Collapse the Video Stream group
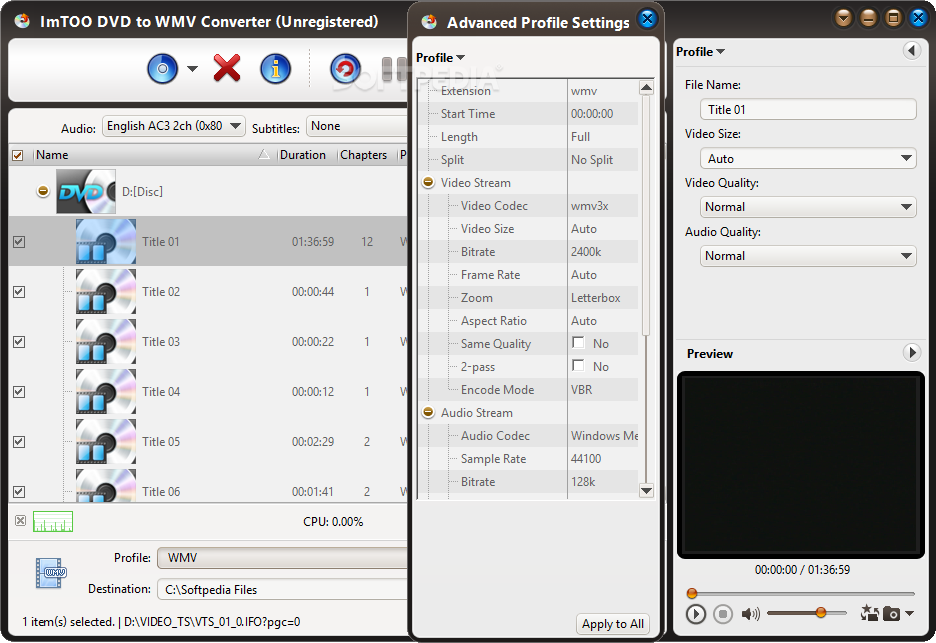The width and height of the screenshot is (936, 643). [428, 183]
